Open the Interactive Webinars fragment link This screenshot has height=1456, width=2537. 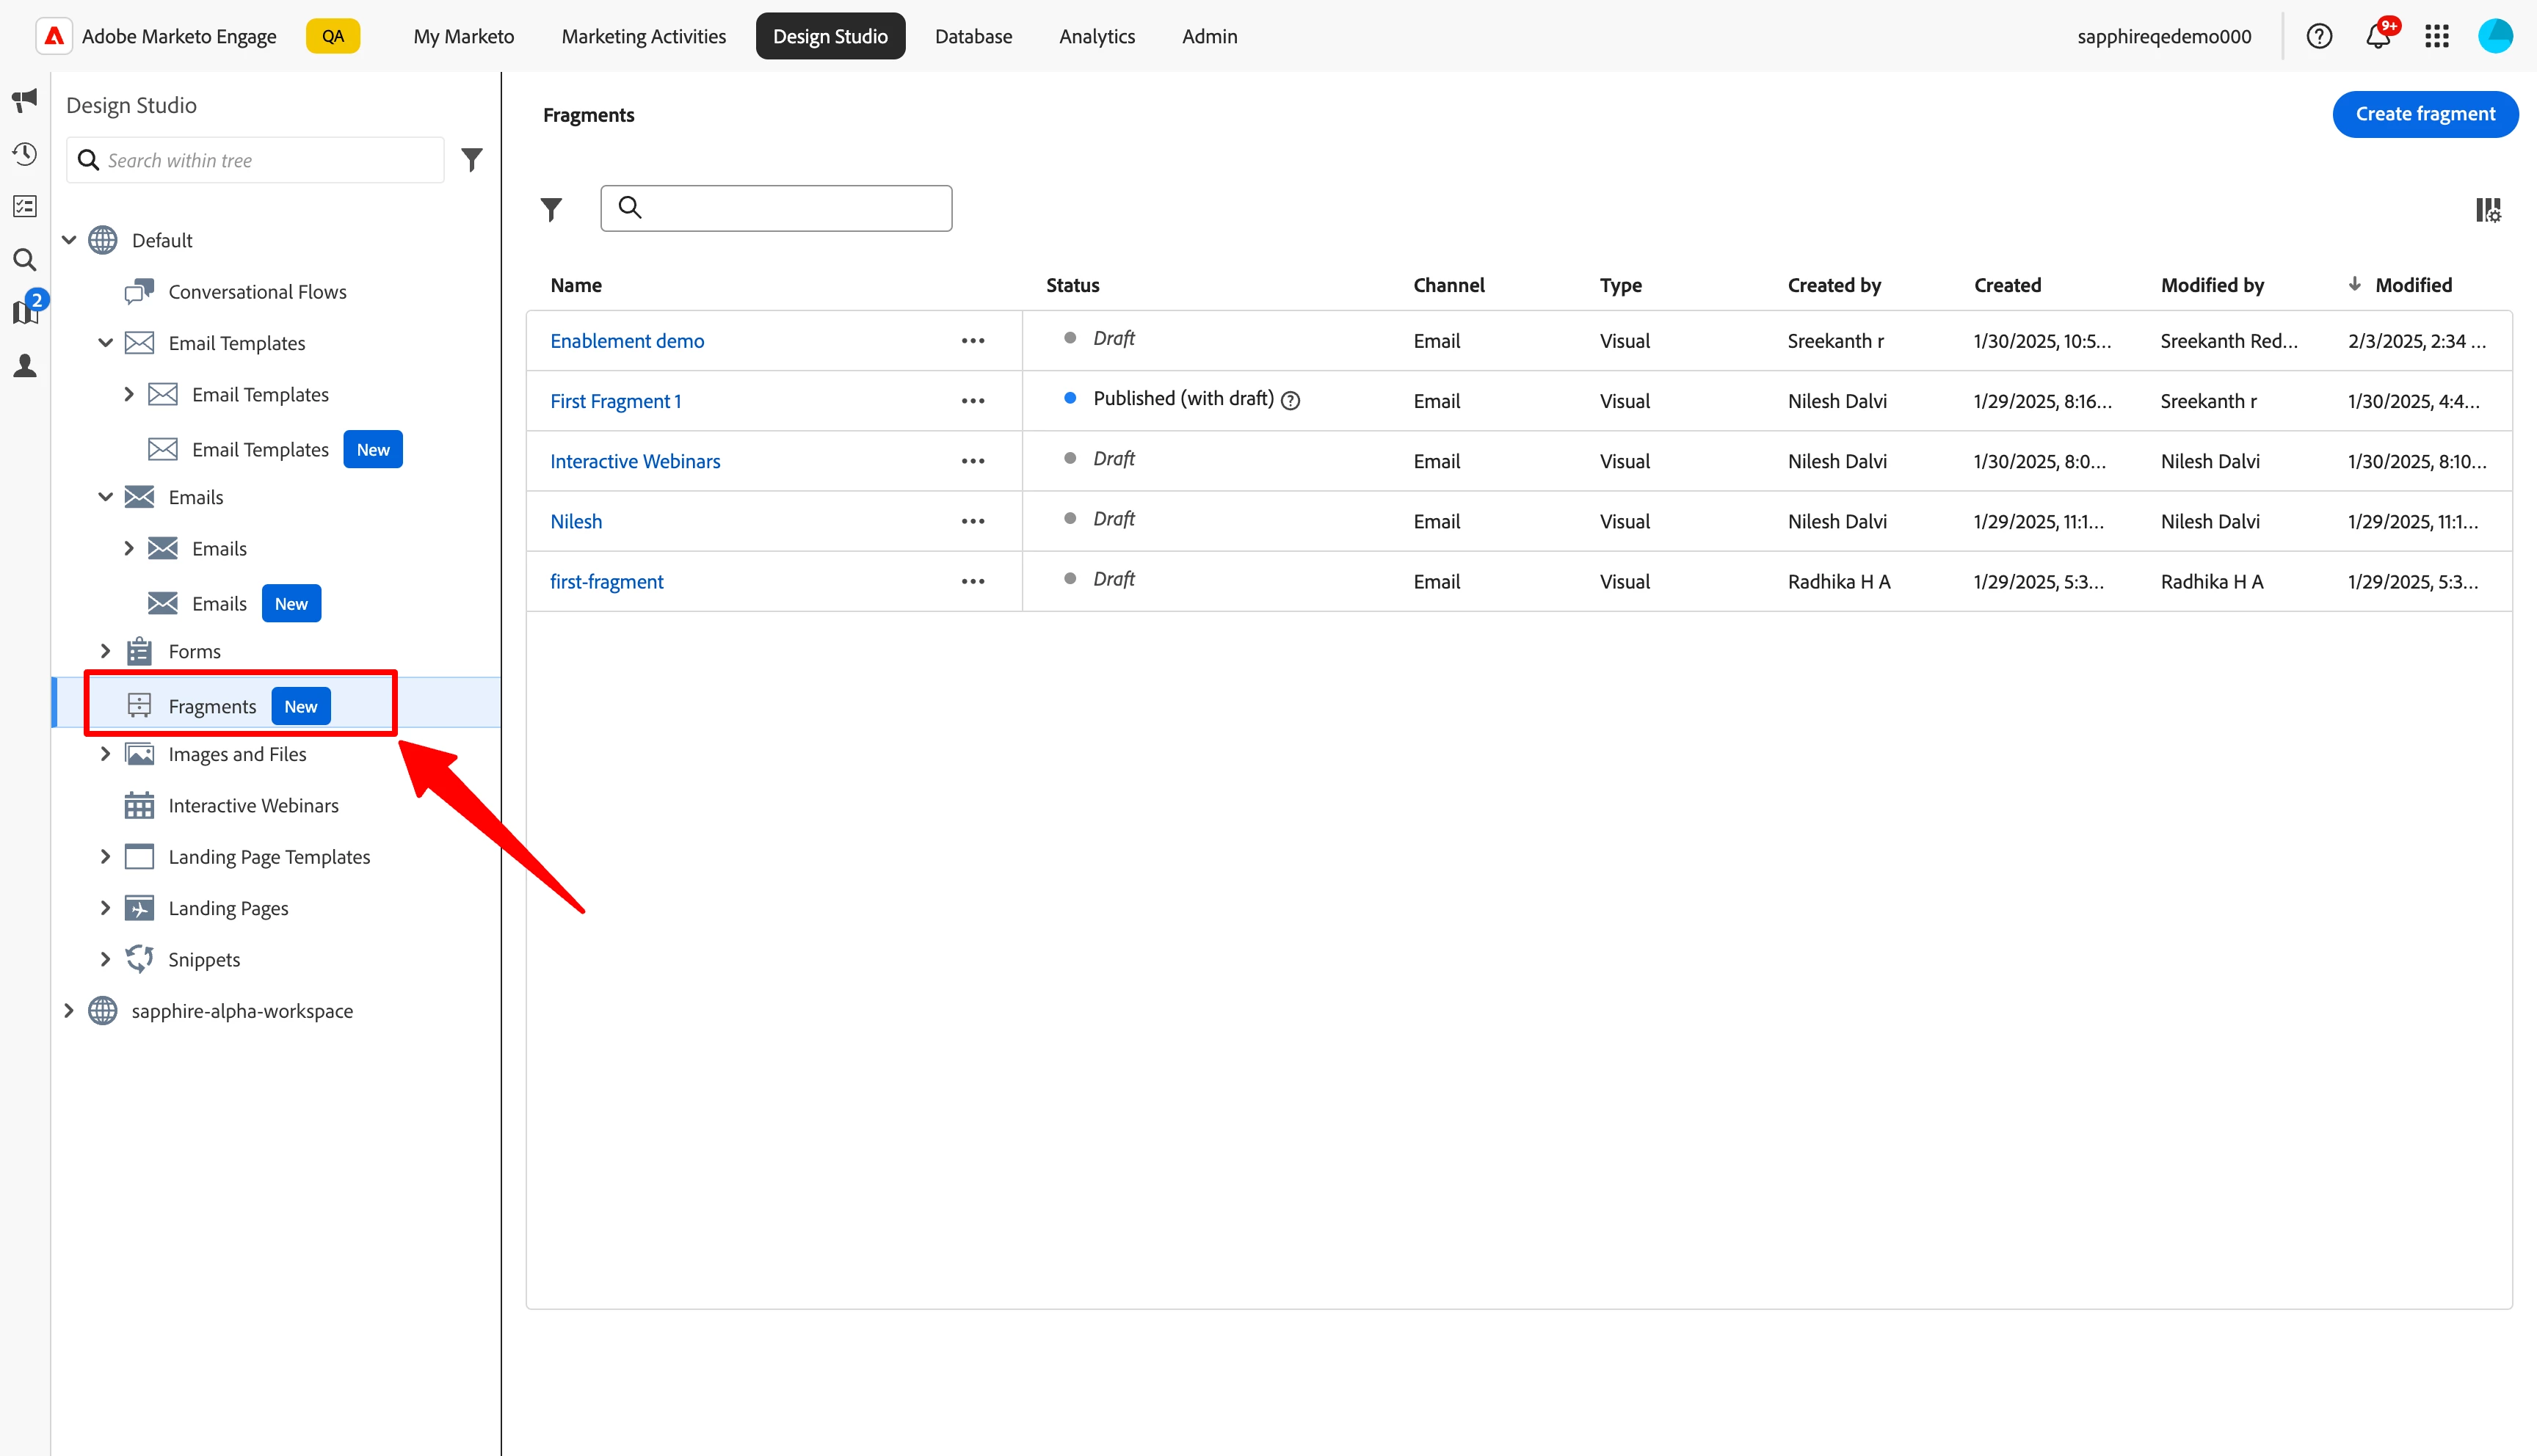click(634, 461)
